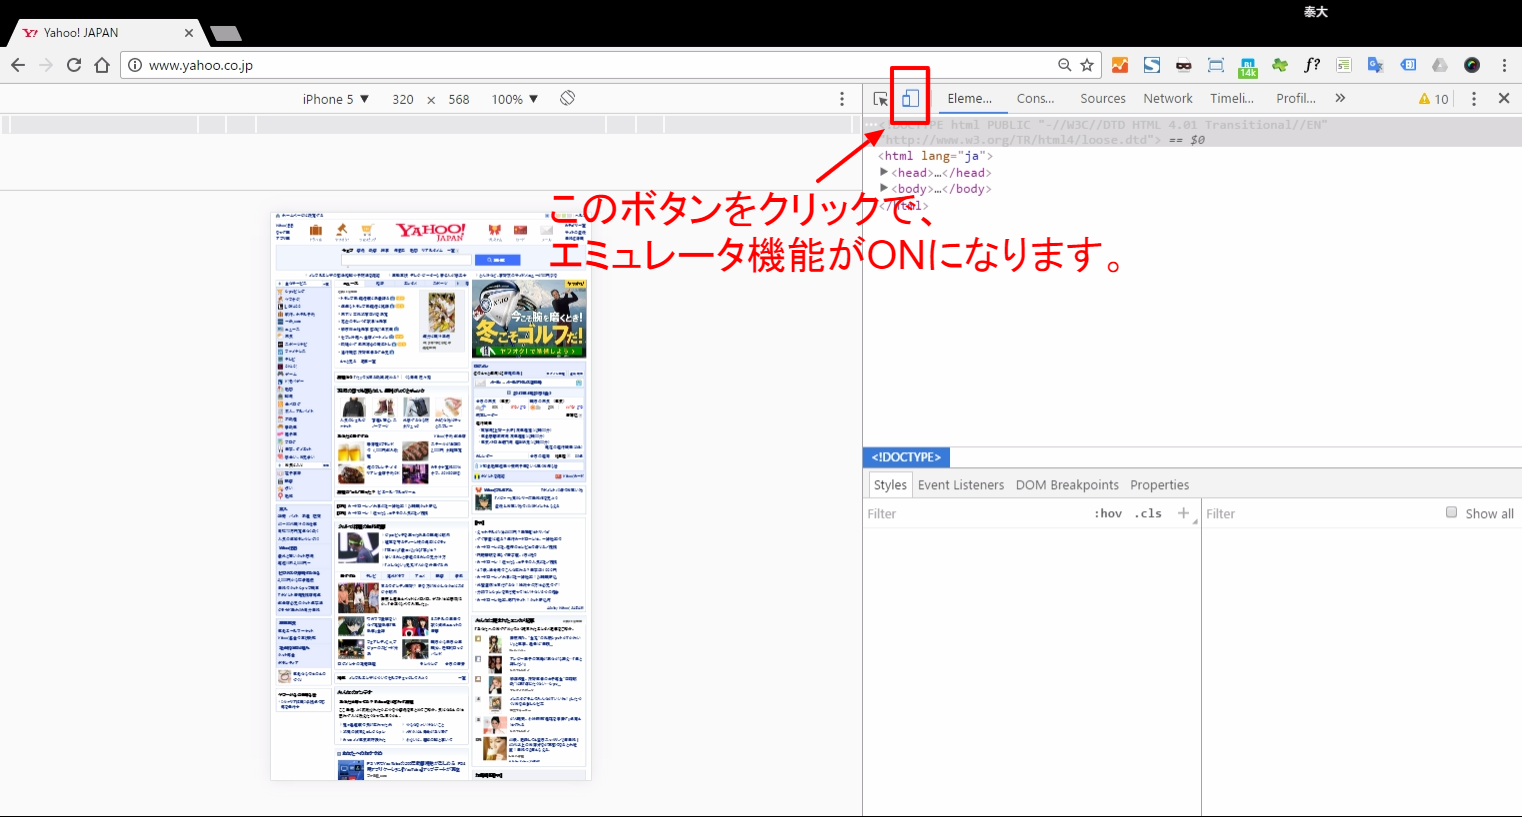The height and width of the screenshot is (817, 1522).
Task: Select the Event Listeners tab
Action: 961,485
